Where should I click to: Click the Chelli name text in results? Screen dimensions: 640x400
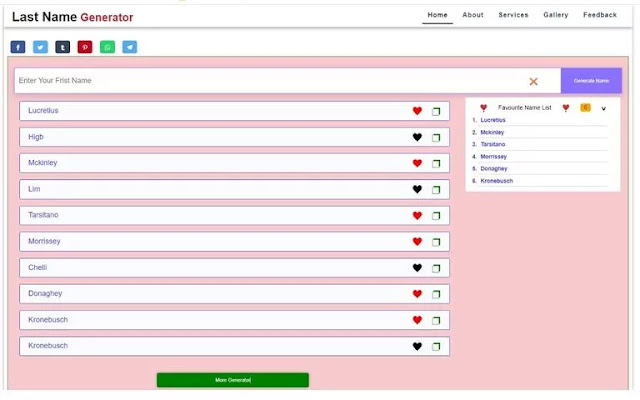37,267
